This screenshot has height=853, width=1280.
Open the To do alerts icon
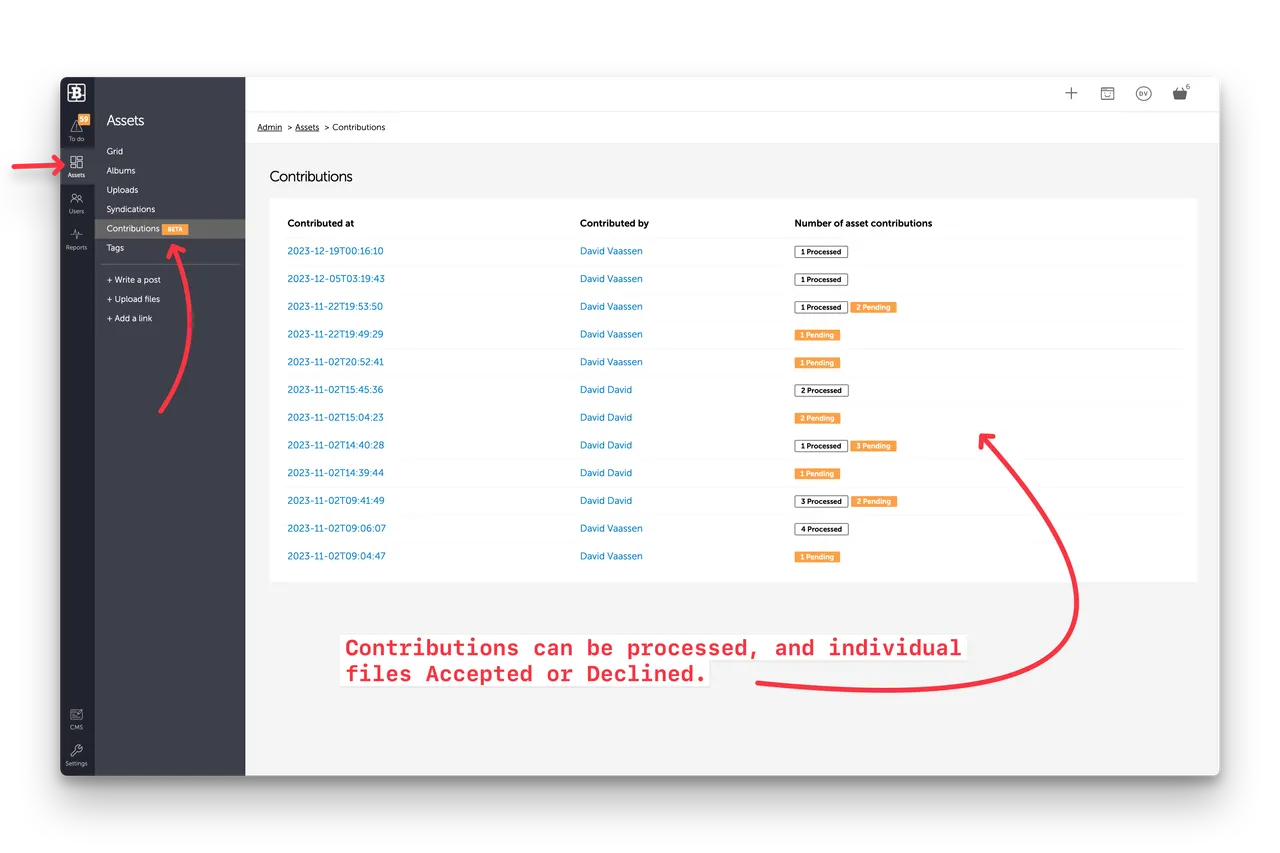coord(76,128)
